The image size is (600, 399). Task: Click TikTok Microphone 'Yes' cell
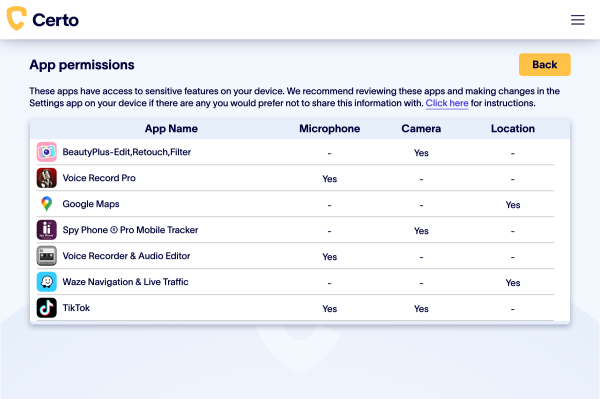point(329,309)
